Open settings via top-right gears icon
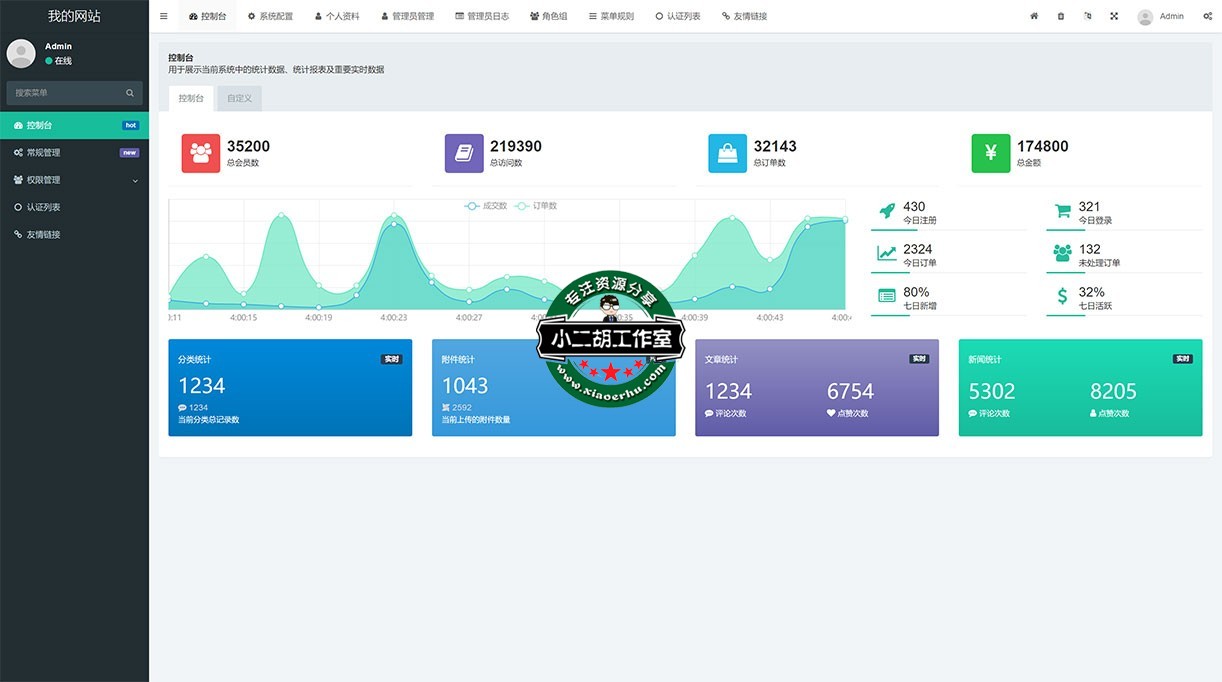This screenshot has width=1222, height=682. [1208, 16]
